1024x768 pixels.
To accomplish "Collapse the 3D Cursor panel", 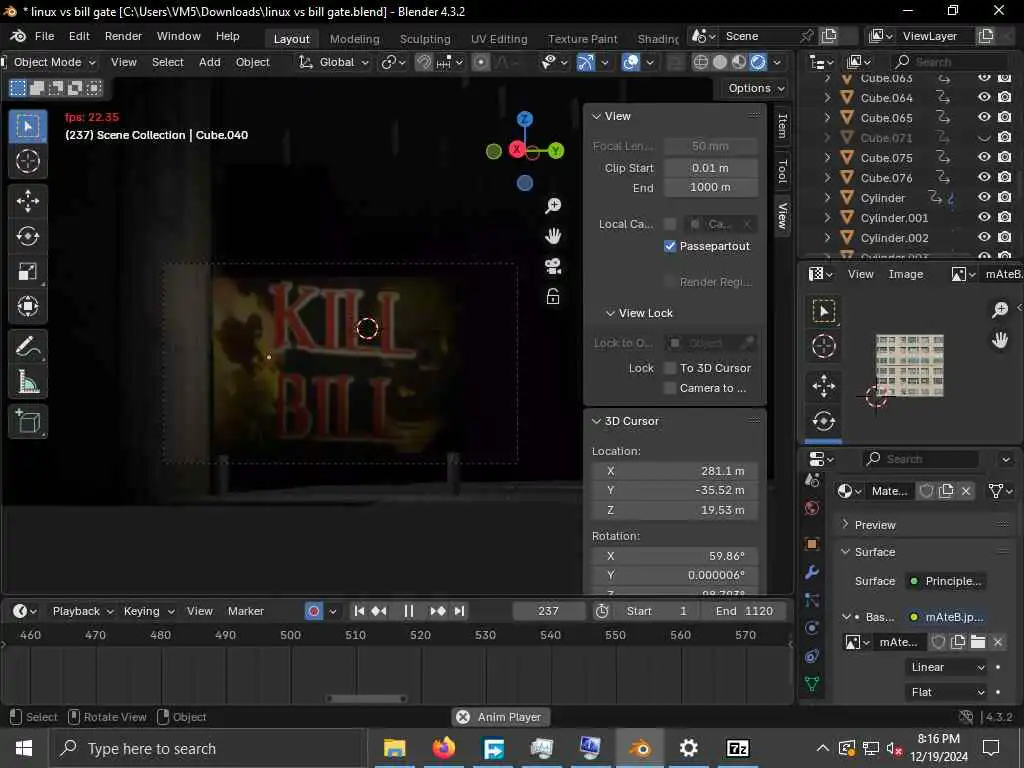I will click(x=596, y=421).
